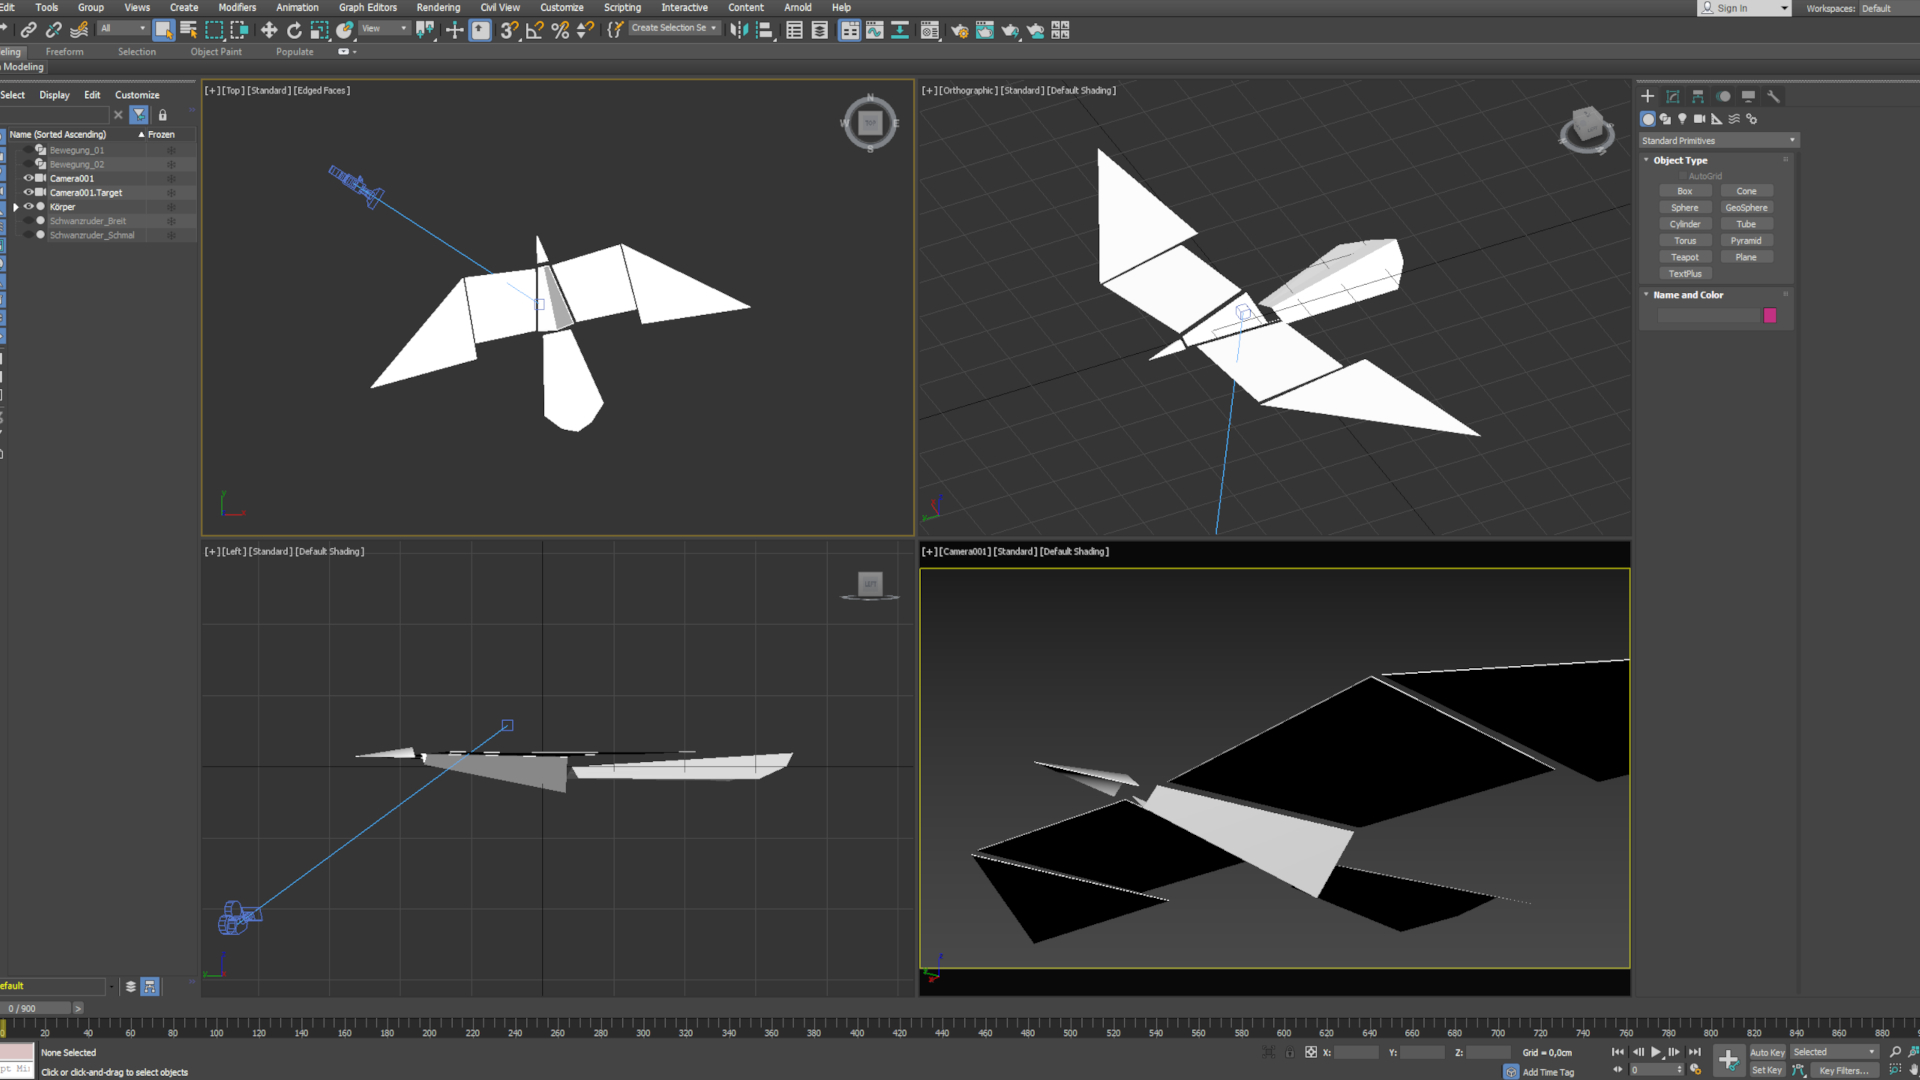Viewport: 1920px width, 1080px height.
Task: Click the GeoSphere button
Action: tap(1746, 207)
